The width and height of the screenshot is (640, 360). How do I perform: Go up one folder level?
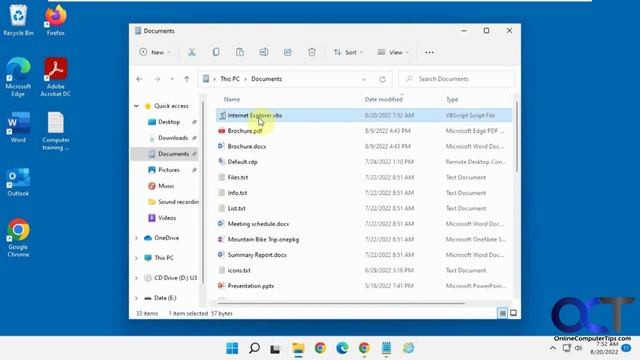(187, 79)
